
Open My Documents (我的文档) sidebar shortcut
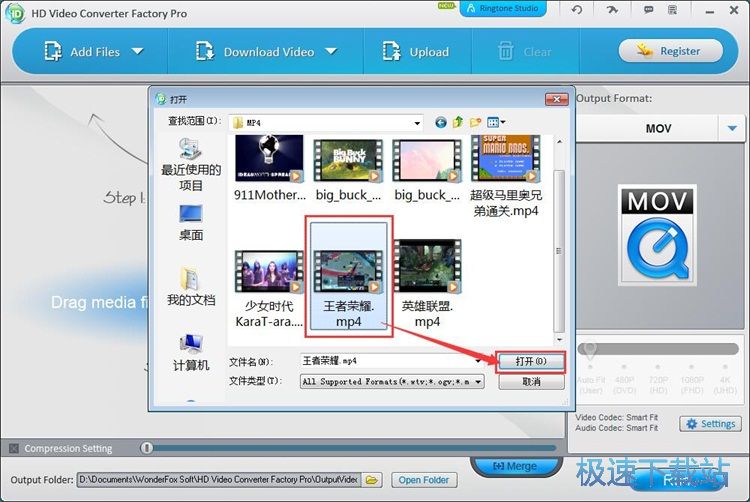click(x=191, y=286)
